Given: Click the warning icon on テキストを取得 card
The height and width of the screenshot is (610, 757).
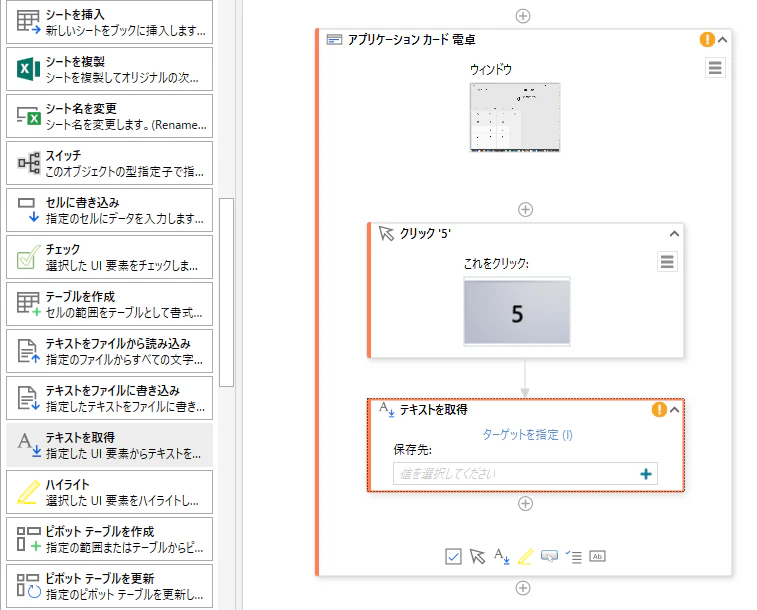Looking at the screenshot, I should [x=659, y=410].
